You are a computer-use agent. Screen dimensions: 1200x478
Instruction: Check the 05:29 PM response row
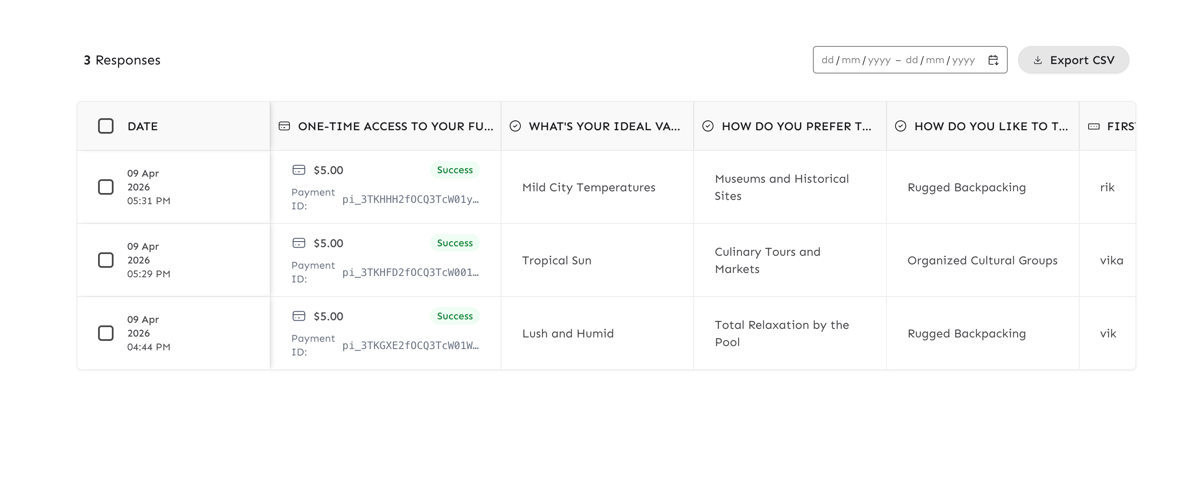click(106, 260)
